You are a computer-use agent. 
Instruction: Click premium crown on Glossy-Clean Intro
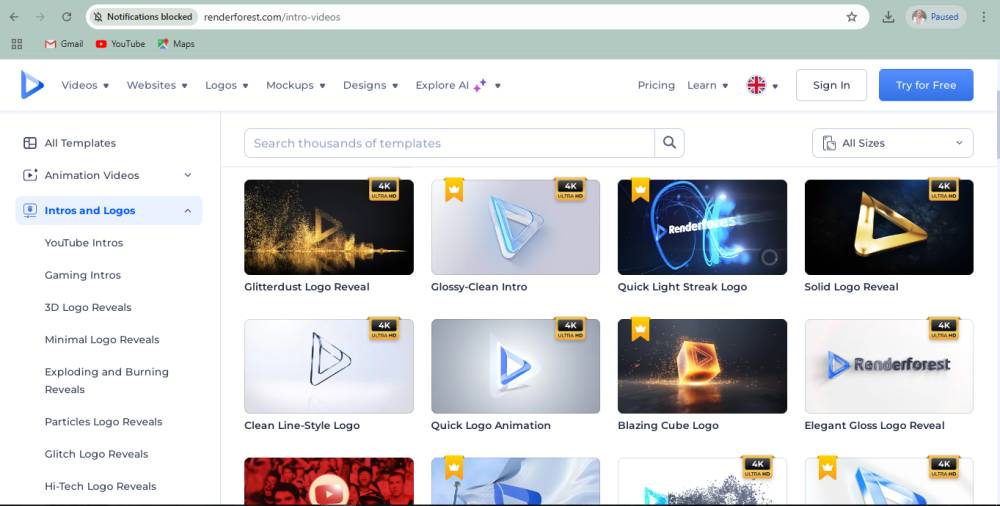[453, 190]
